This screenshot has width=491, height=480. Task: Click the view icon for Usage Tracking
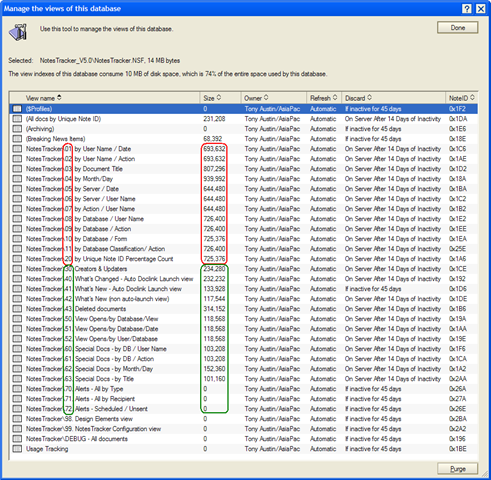17,449
